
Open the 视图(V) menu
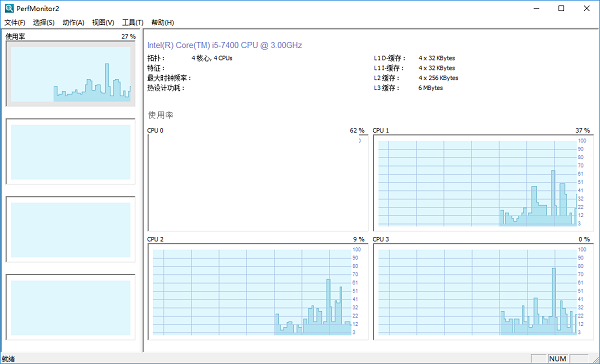[103, 23]
